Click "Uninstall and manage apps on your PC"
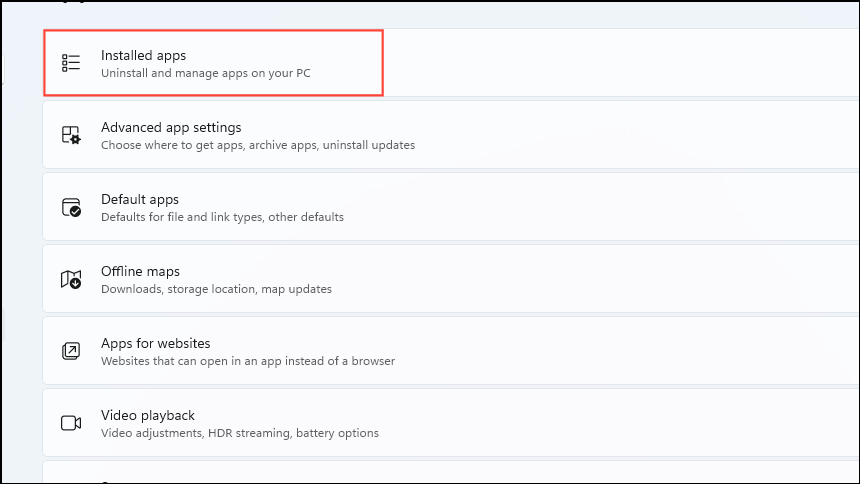The image size is (860, 484). [x=206, y=73]
